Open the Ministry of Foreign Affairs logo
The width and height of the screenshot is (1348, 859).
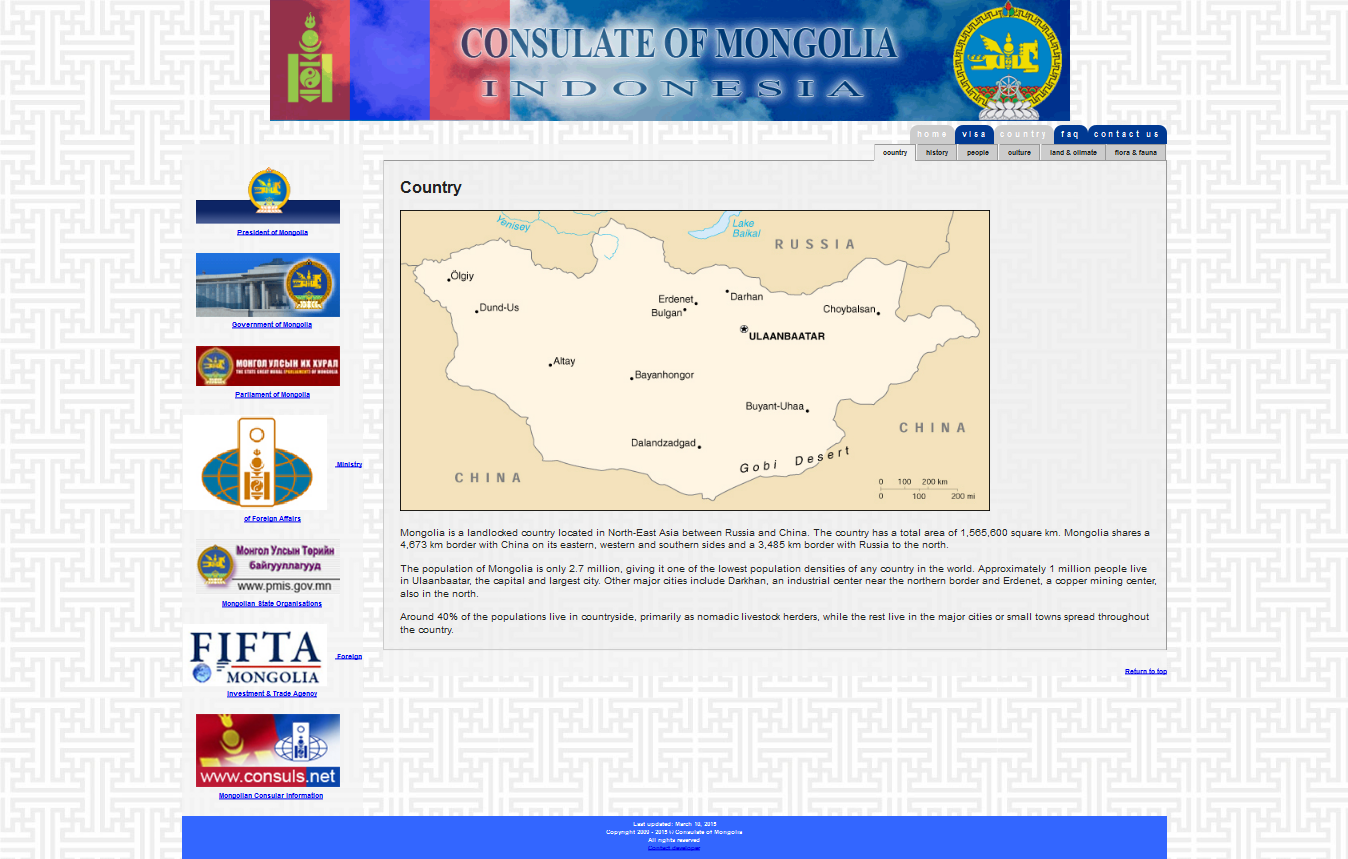click(x=255, y=462)
